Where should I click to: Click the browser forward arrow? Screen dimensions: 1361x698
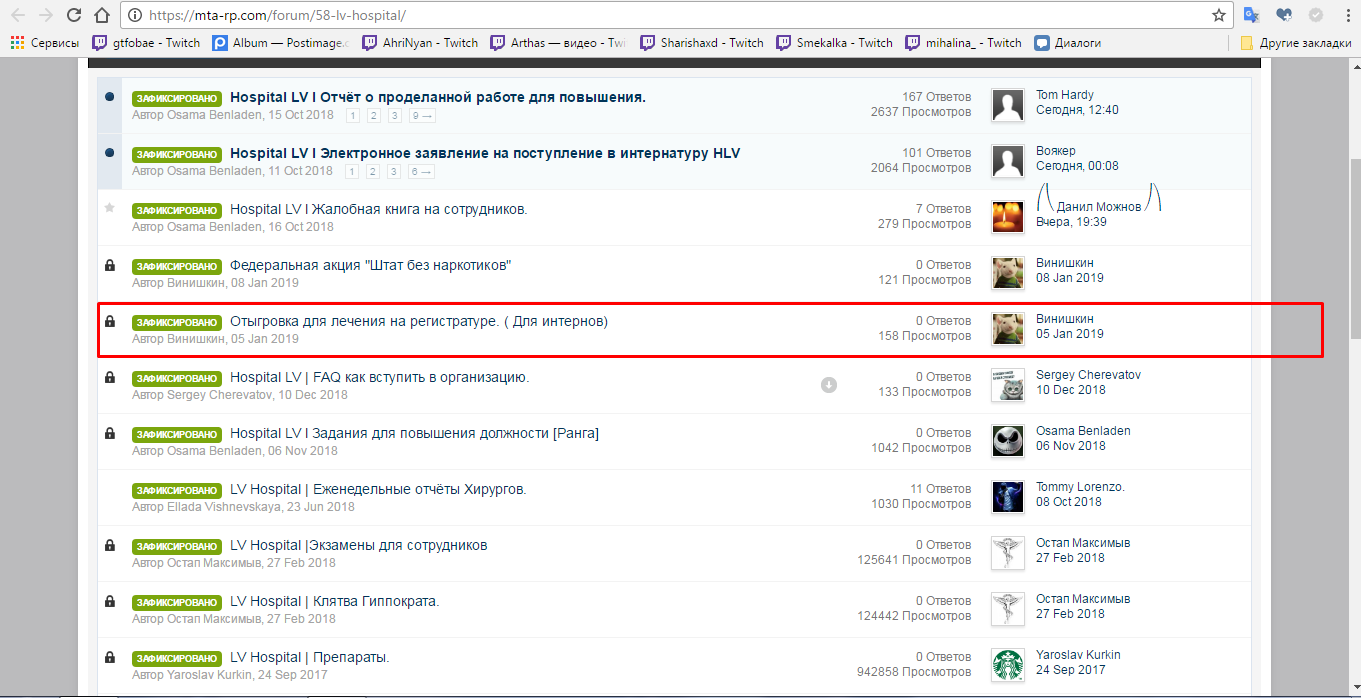46,16
